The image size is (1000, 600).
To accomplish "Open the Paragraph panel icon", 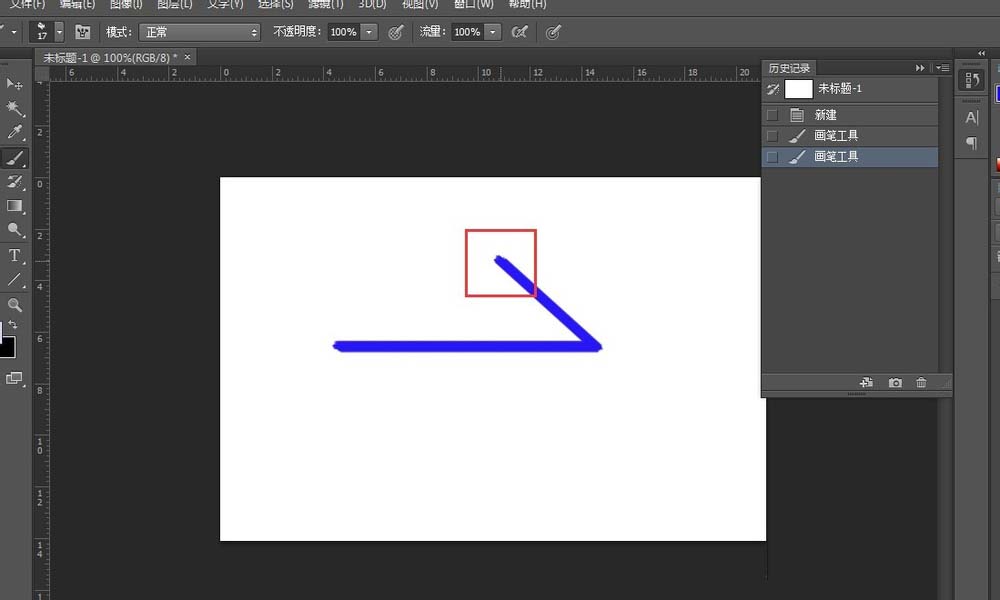I will click(970, 143).
